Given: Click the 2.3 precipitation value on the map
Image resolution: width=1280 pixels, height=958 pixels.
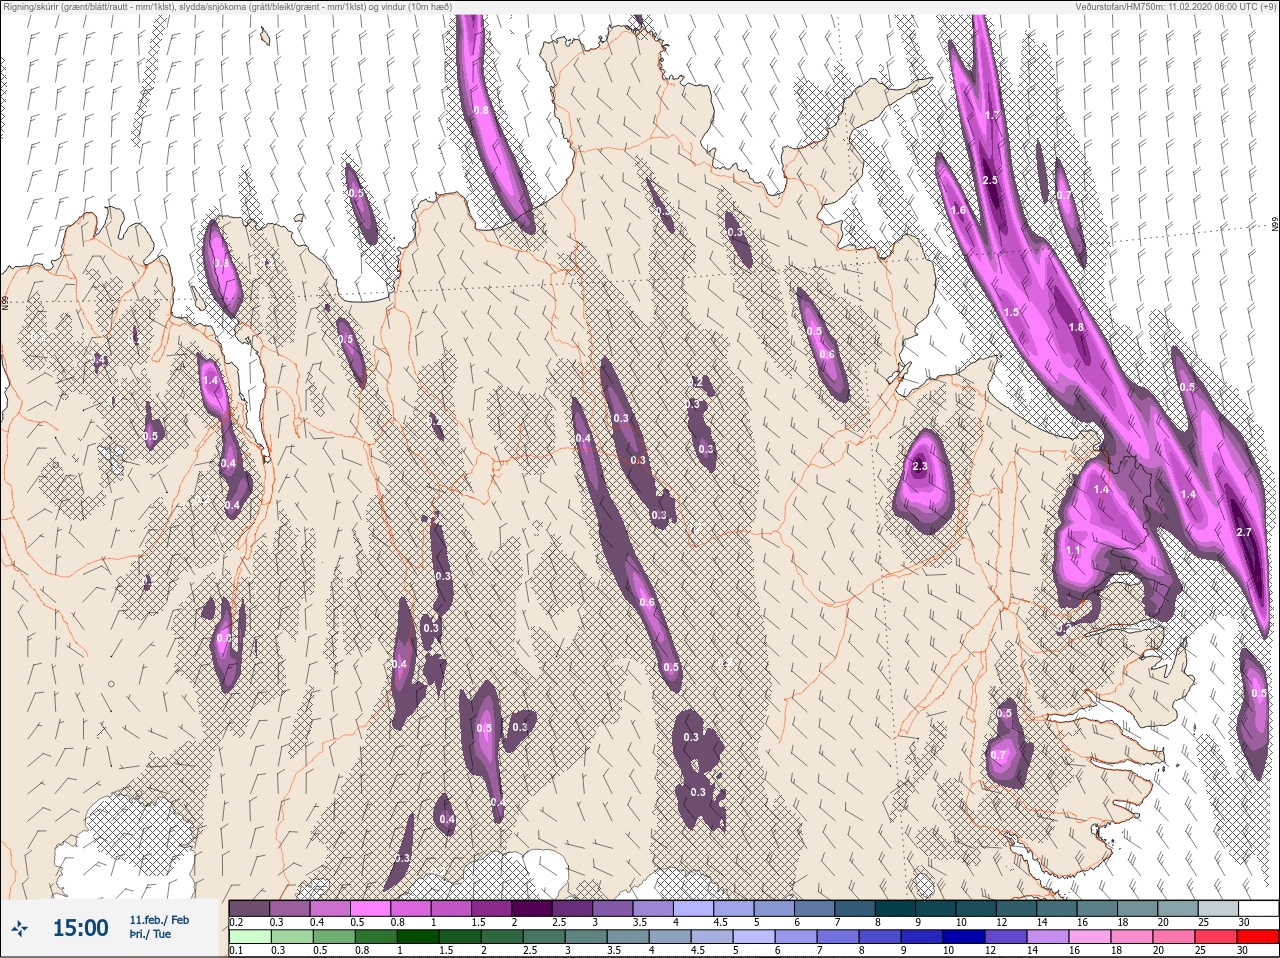Looking at the screenshot, I should [921, 467].
